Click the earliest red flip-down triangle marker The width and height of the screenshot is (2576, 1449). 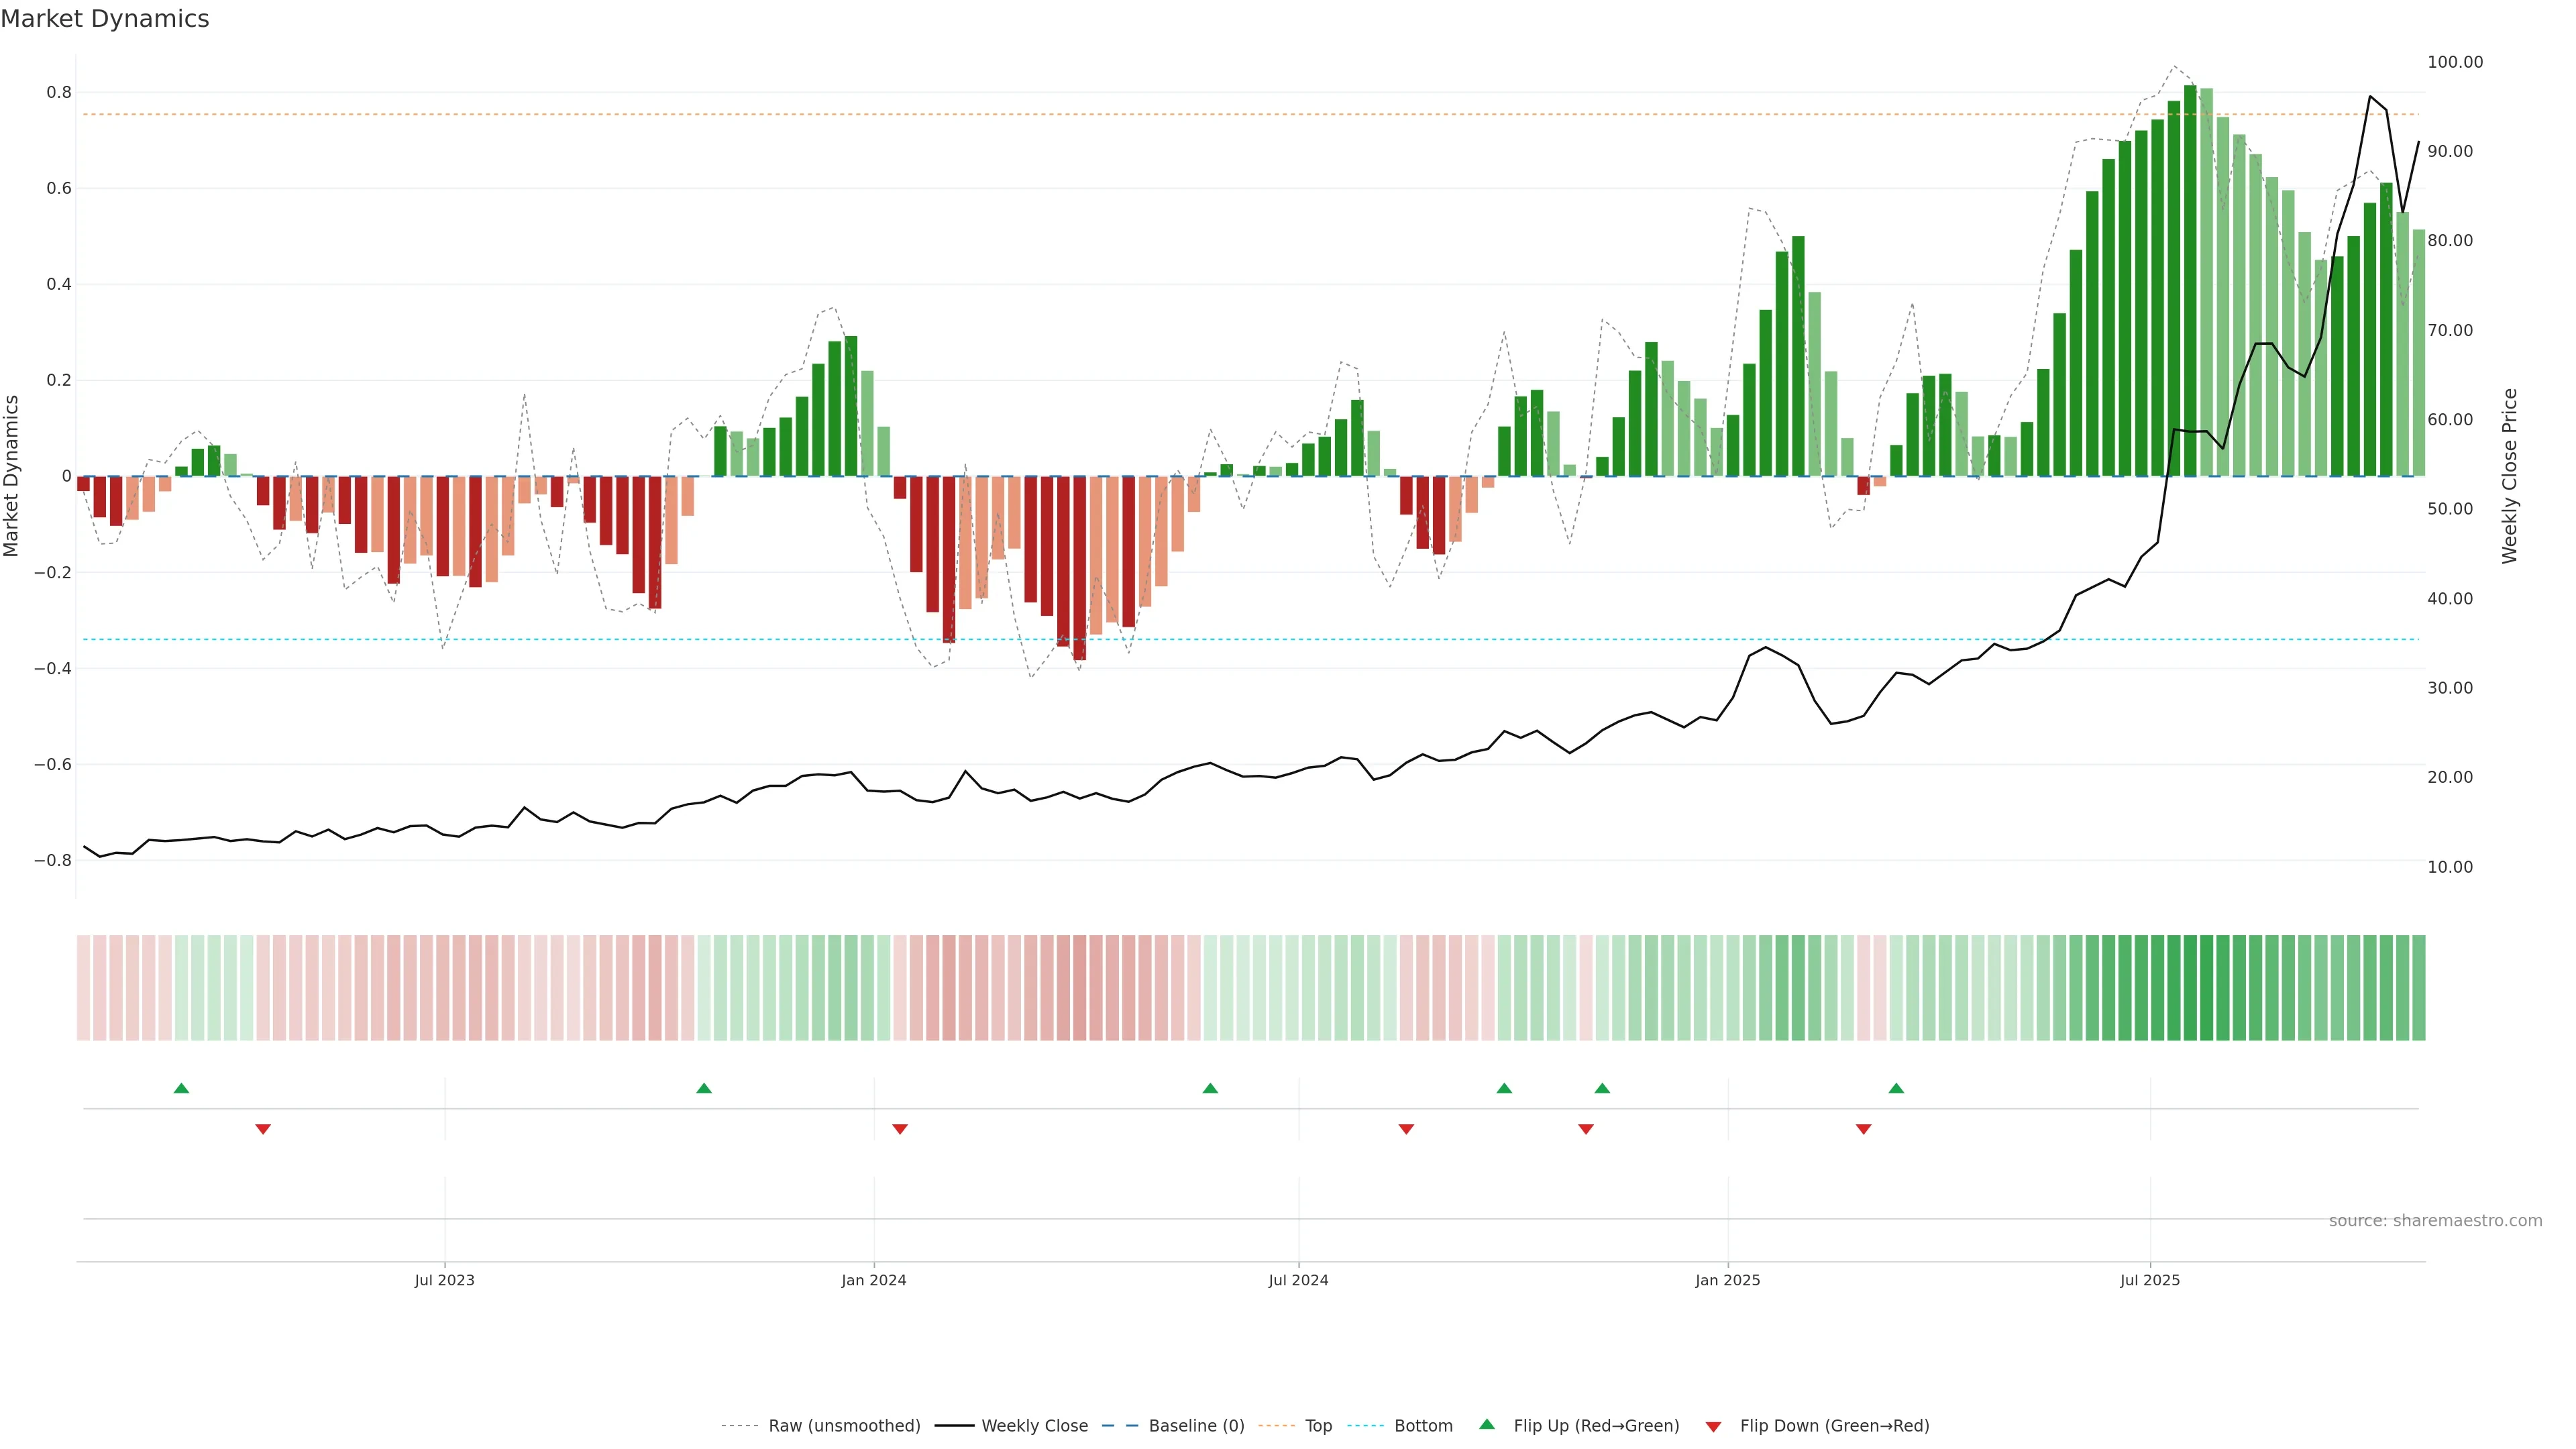pyautogui.click(x=263, y=1129)
